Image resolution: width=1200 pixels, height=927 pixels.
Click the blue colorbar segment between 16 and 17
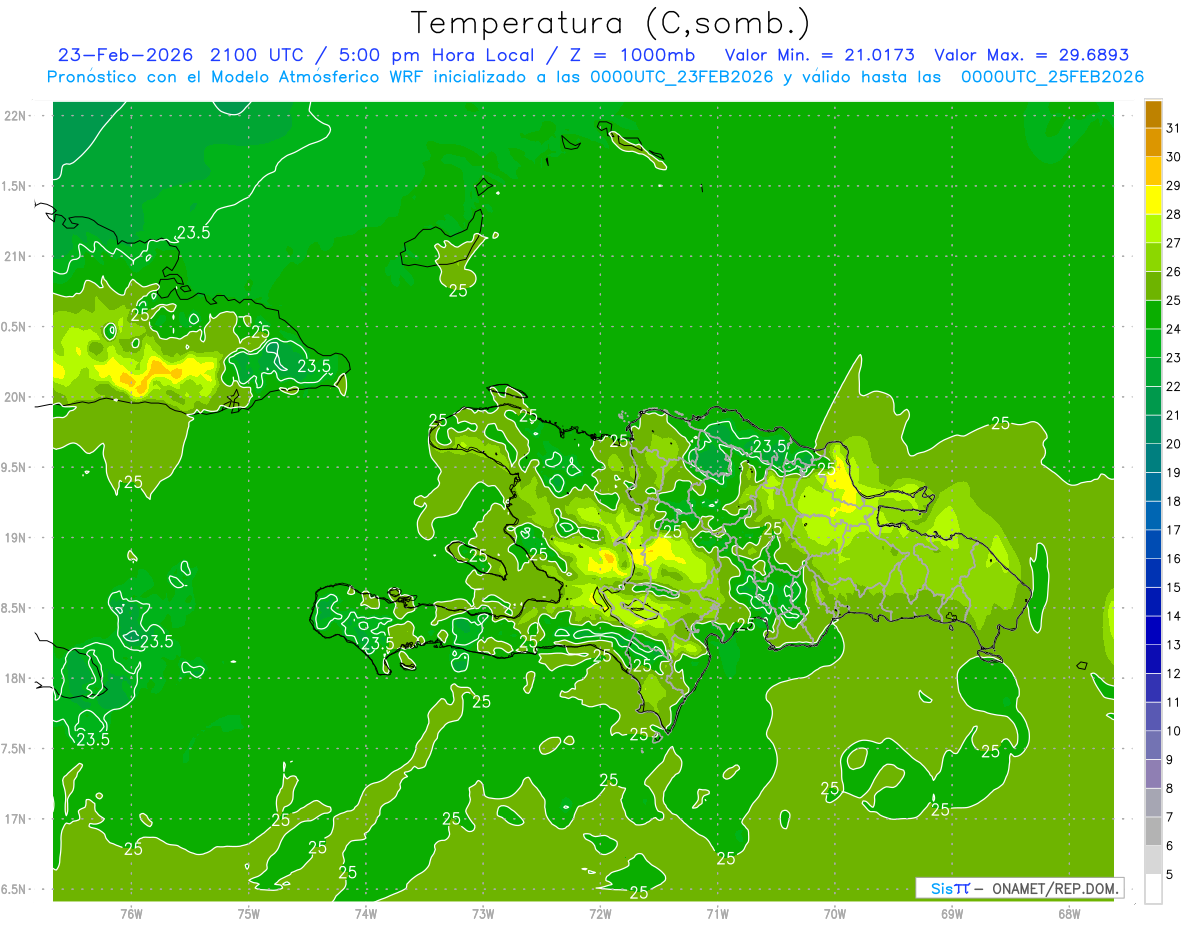pyautogui.click(x=1153, y=544)
